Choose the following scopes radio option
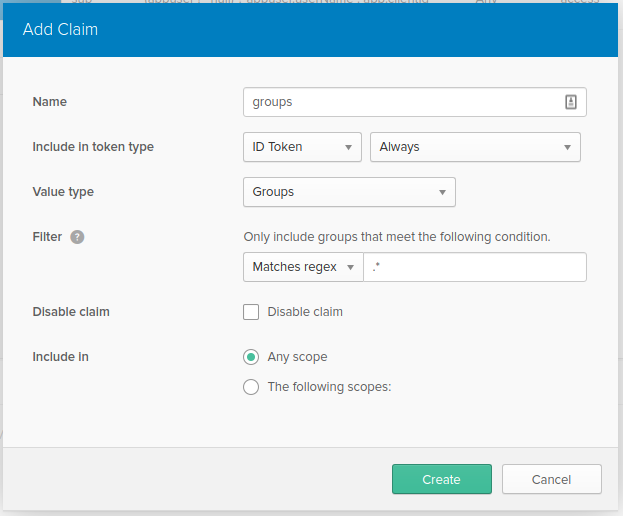Screen dimensions: 623x516 click(x=251, y=387)
